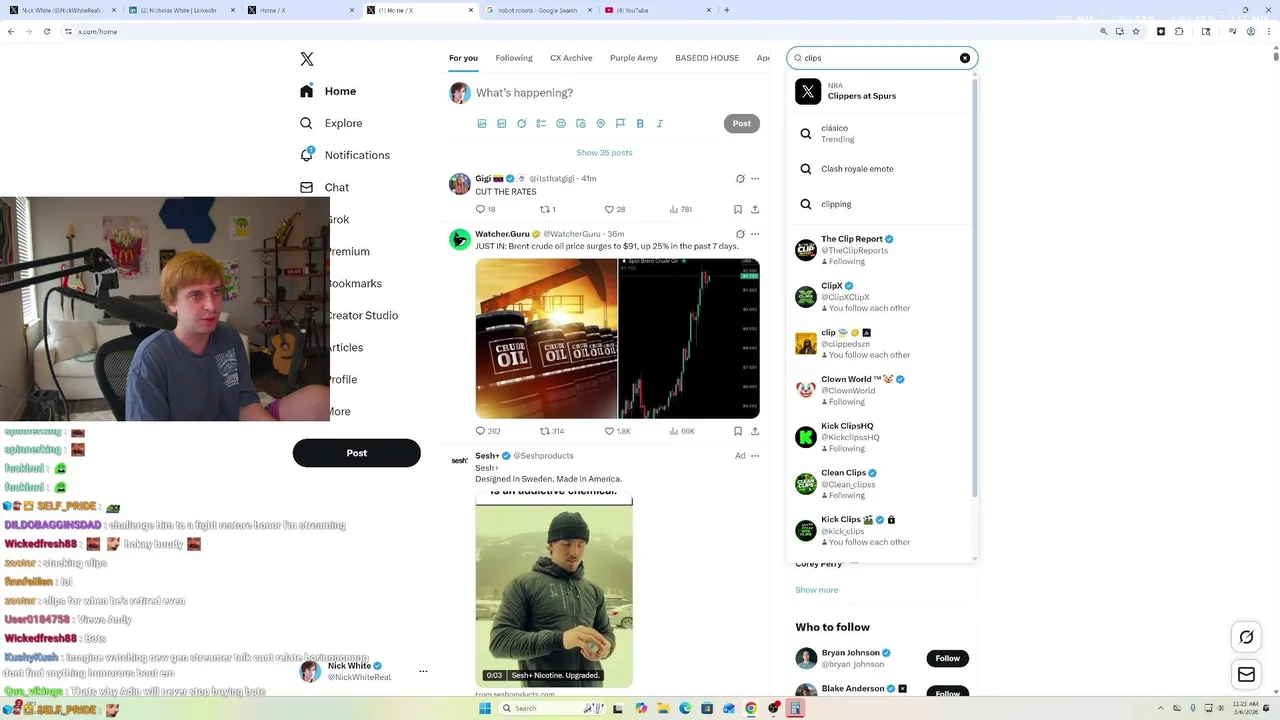This screenshot has width=1280, height=720.
Task: Bookmark Gigi's post
Action: (x=738, y=210)
